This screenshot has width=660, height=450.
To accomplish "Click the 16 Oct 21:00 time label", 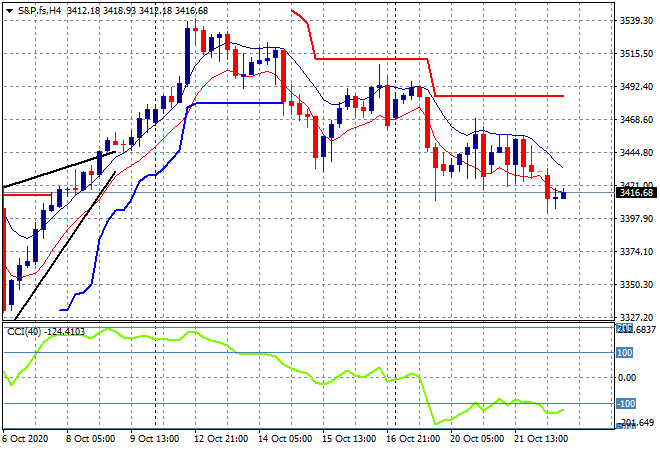I will [413, 439].
